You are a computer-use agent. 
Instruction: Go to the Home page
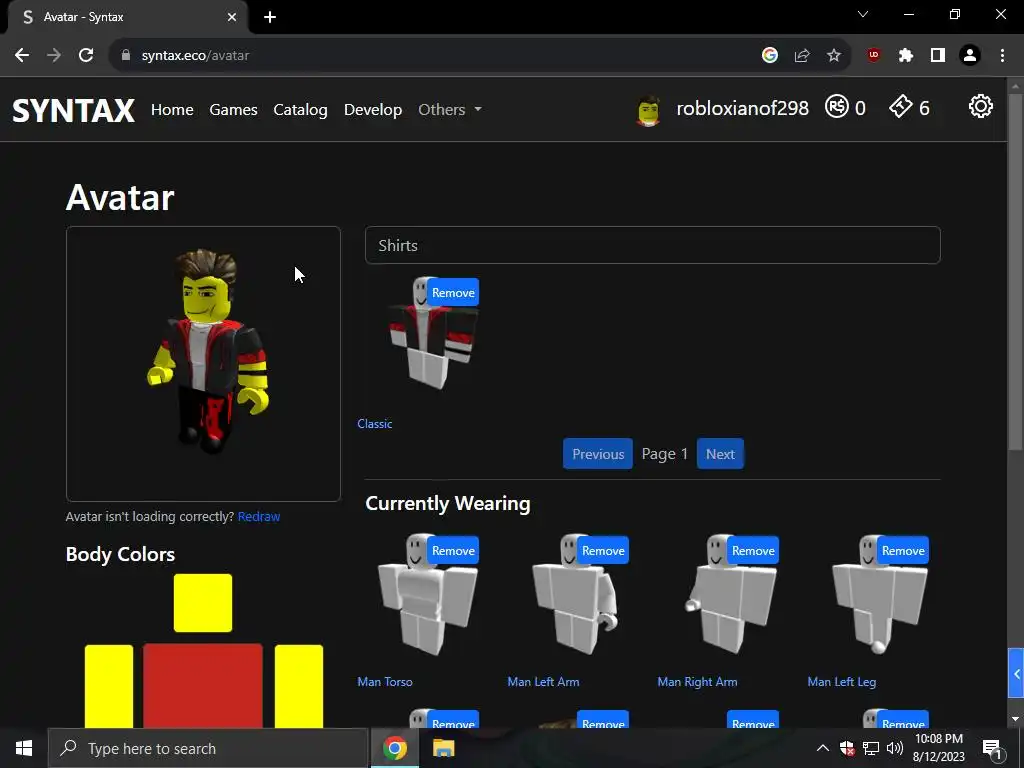click(172, 110)
